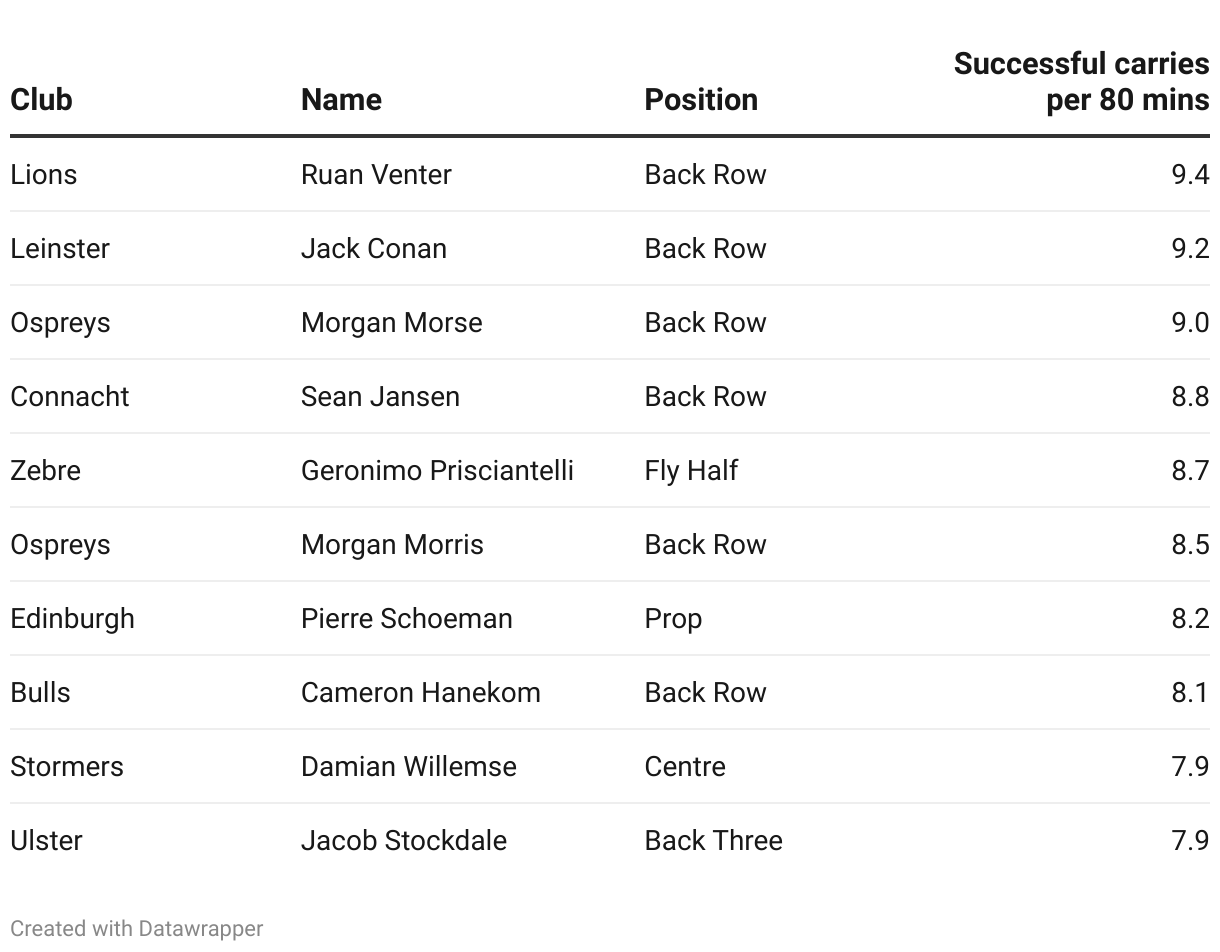Screen dimensions: 1220x952
Task: Click the "Created with Datawrapper" footer link
Action: click(137, 929)
